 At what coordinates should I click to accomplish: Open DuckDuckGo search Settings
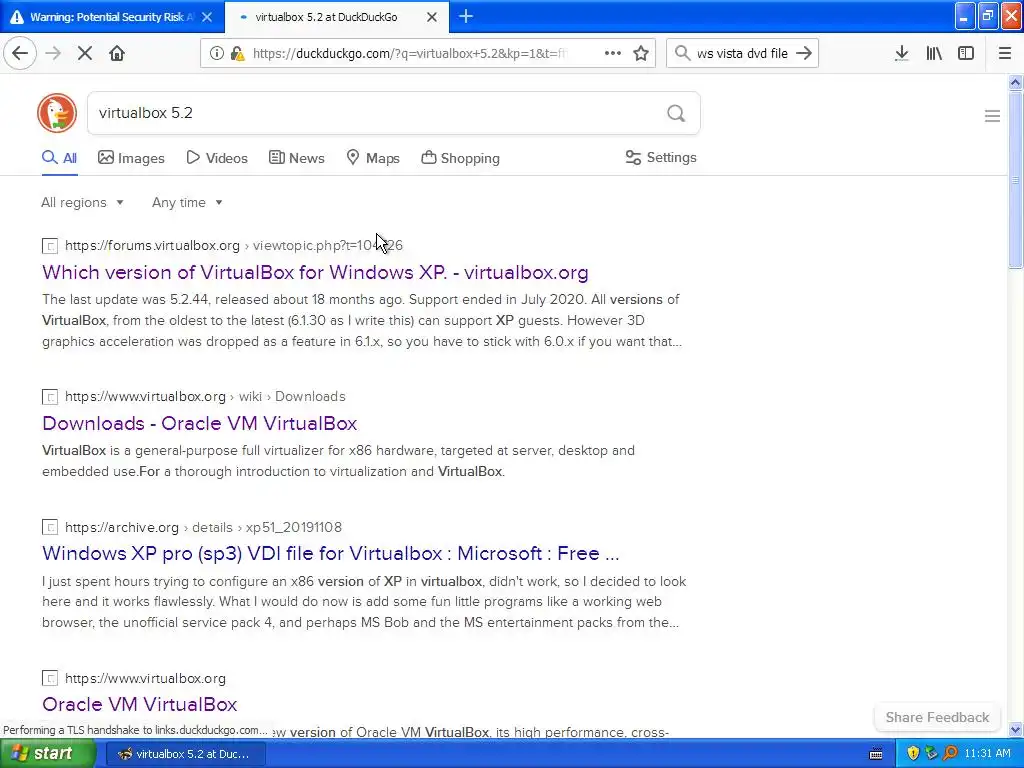661,157
